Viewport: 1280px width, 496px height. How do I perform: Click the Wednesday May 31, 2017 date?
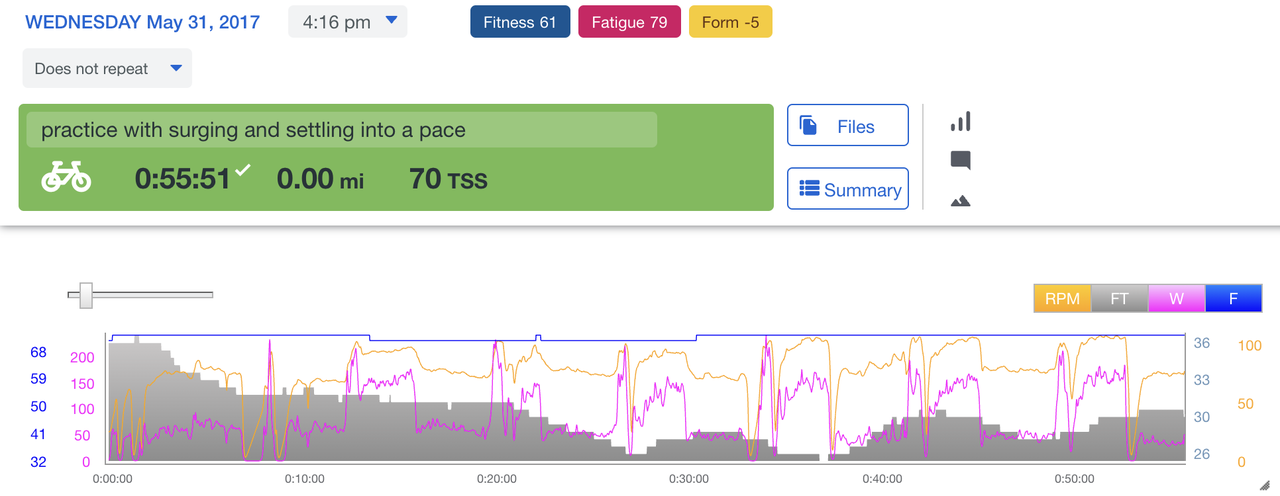tap(142, 22)
